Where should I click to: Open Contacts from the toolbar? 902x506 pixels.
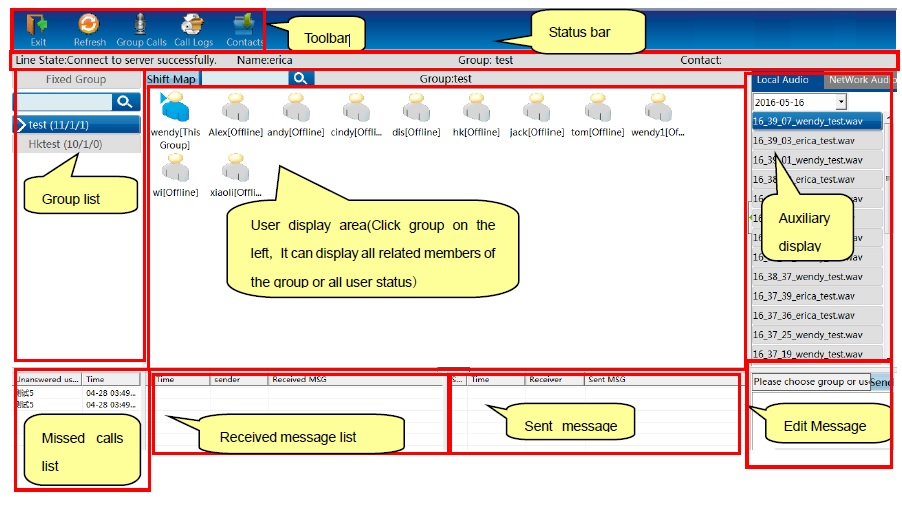[243, 25]
